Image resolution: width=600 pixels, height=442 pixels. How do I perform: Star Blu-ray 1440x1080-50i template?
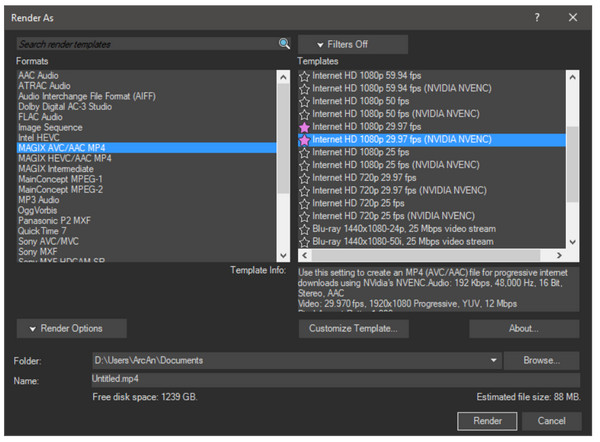304,242
